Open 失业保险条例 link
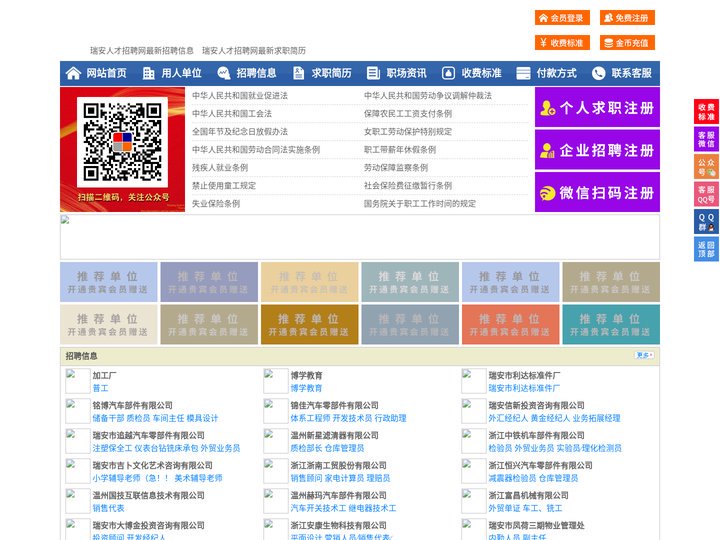 [216, 203]
